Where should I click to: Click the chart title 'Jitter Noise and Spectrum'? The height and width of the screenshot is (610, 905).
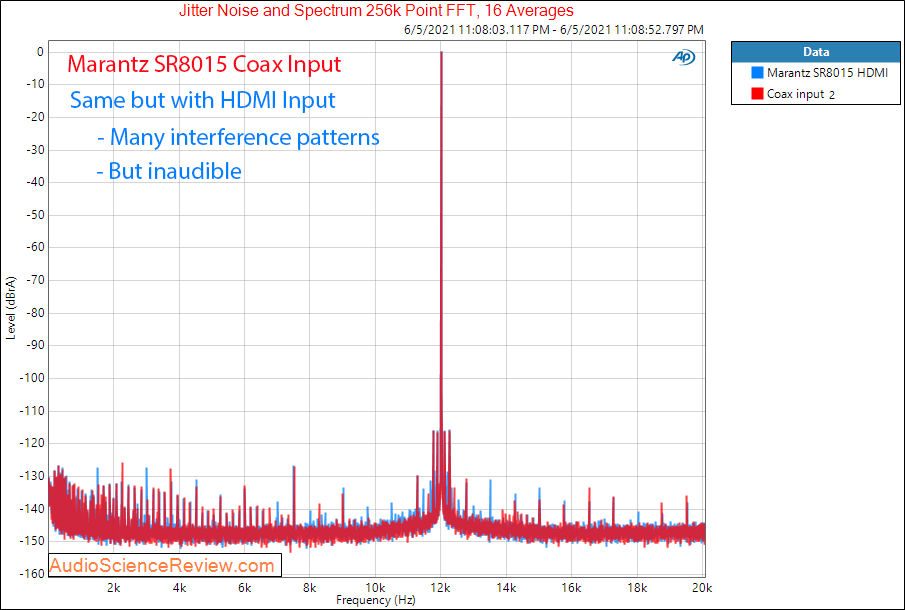click(376, 10)
